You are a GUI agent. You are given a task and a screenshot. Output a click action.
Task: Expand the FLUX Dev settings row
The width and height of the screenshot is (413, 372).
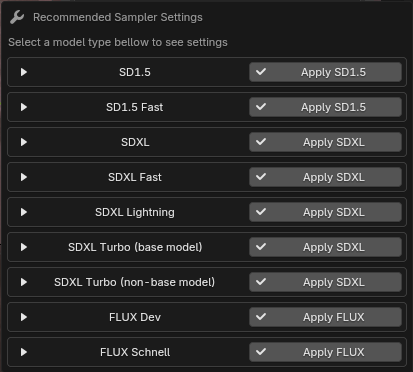(x=24, y=317)
